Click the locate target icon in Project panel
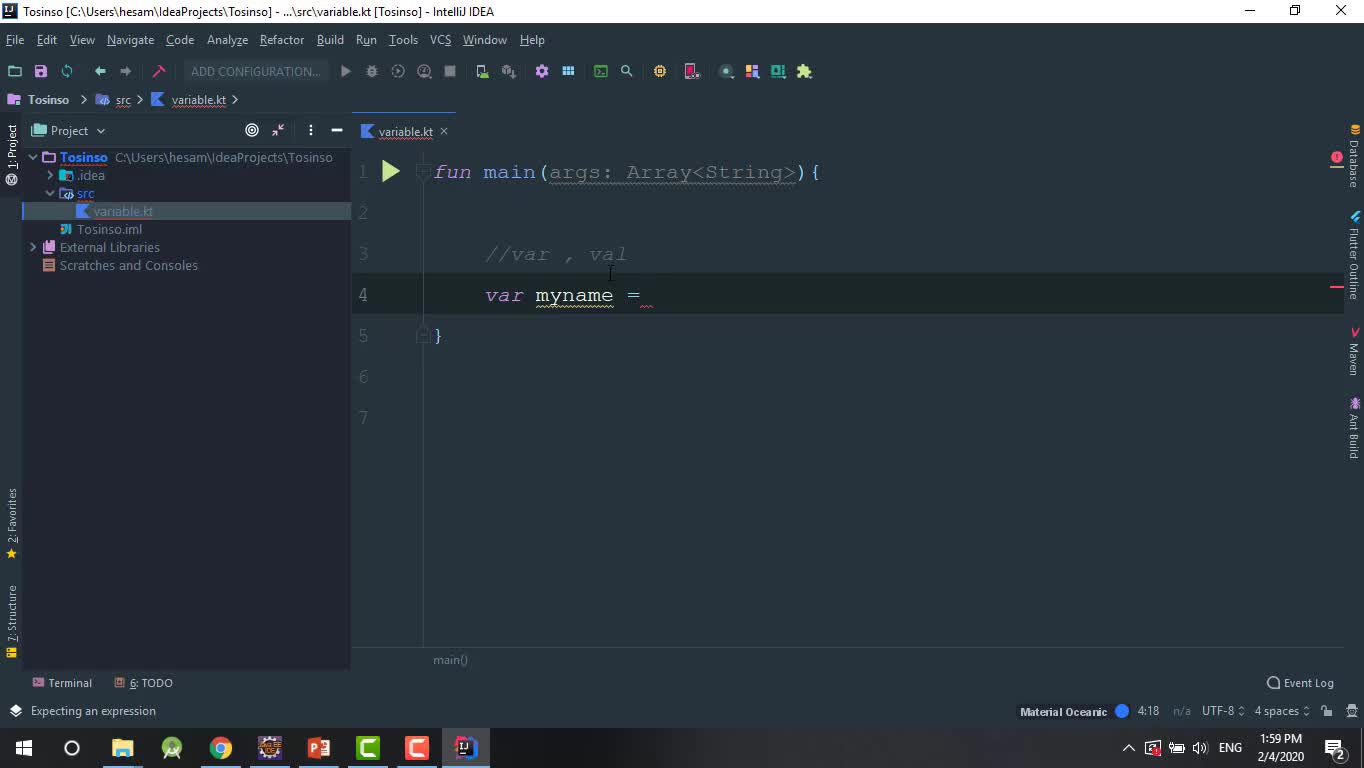The image size is (1364, 768). (x=252, y=130)
